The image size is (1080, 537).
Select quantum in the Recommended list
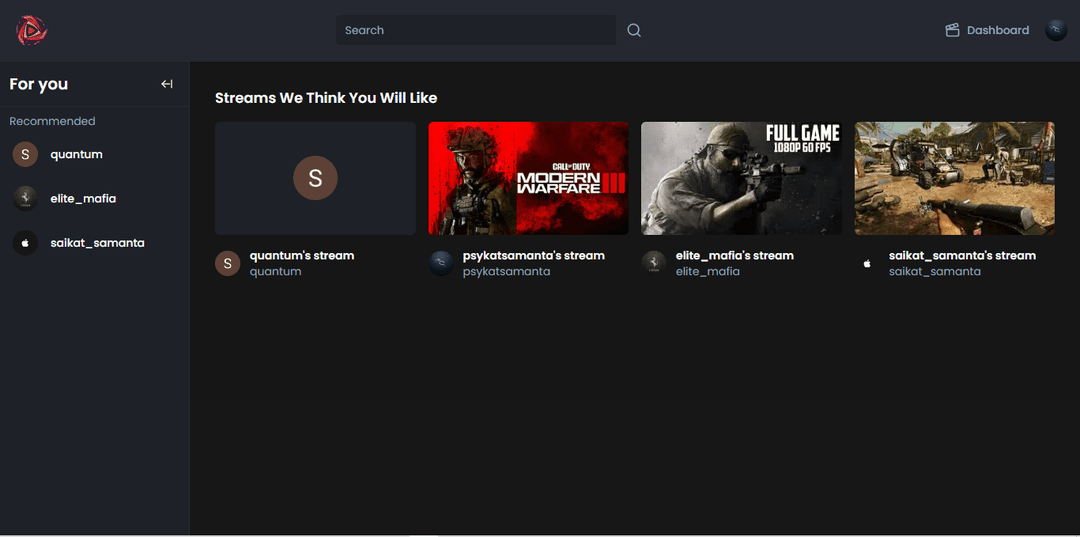pos(94,155)
